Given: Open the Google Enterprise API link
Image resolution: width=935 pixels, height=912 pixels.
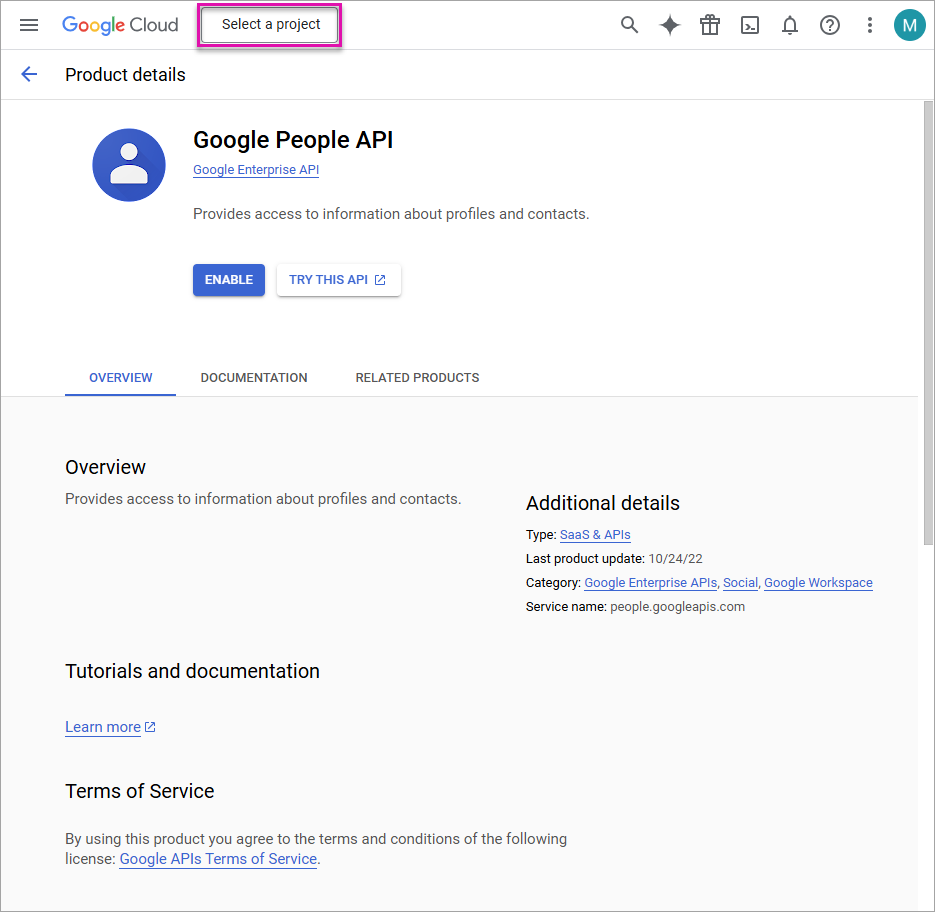Looking at the screenshot, I should tap(255, 169).
